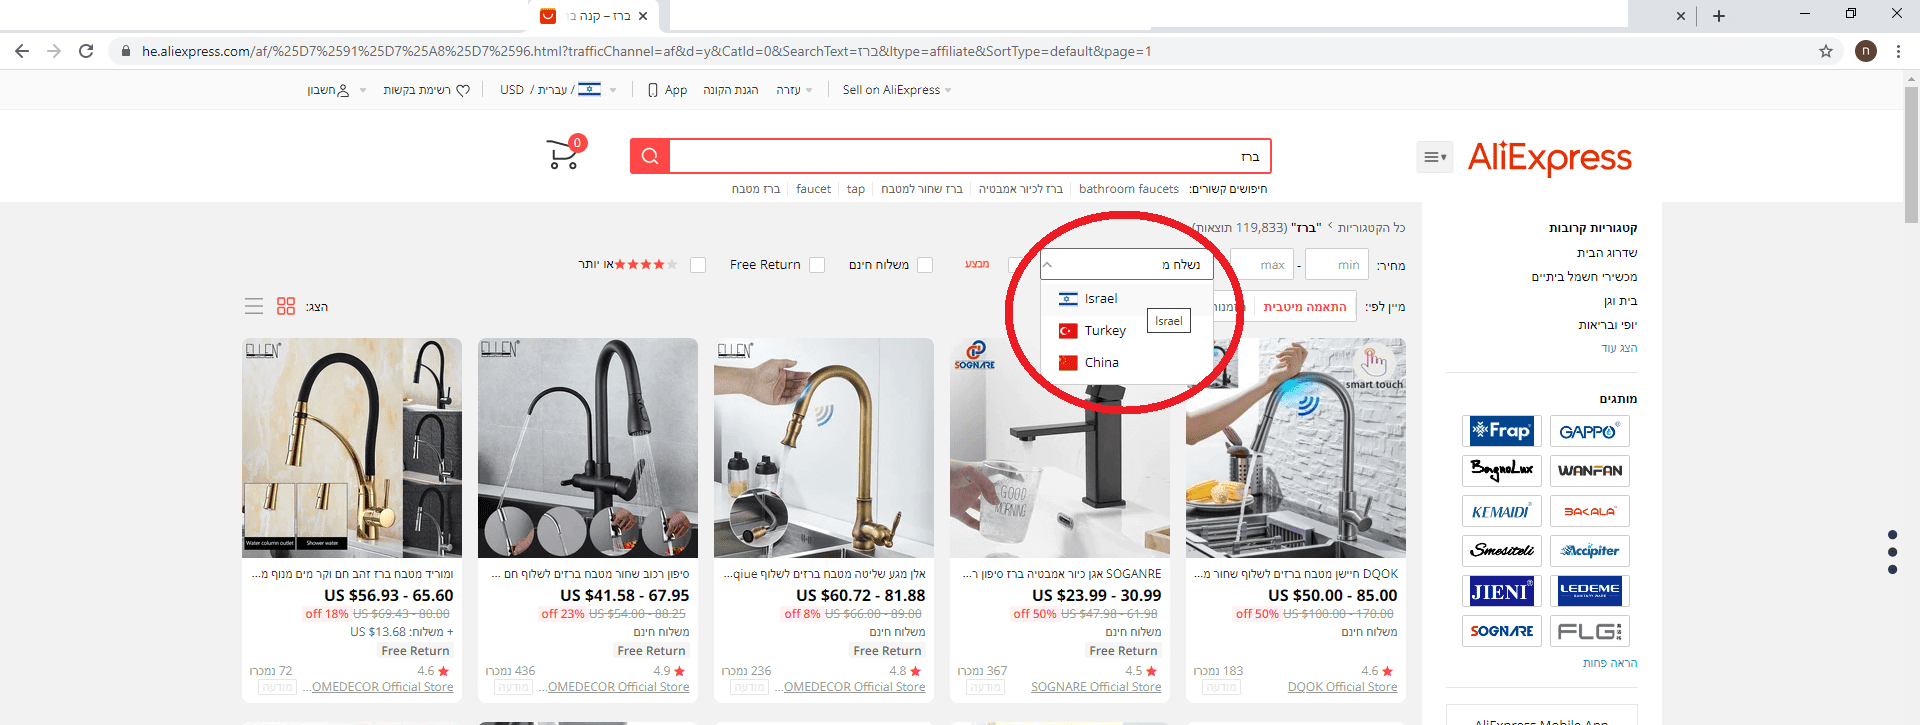Click the App mobile phone icon
This screenshot has width=1920, height=725.
tap(653, 90)
